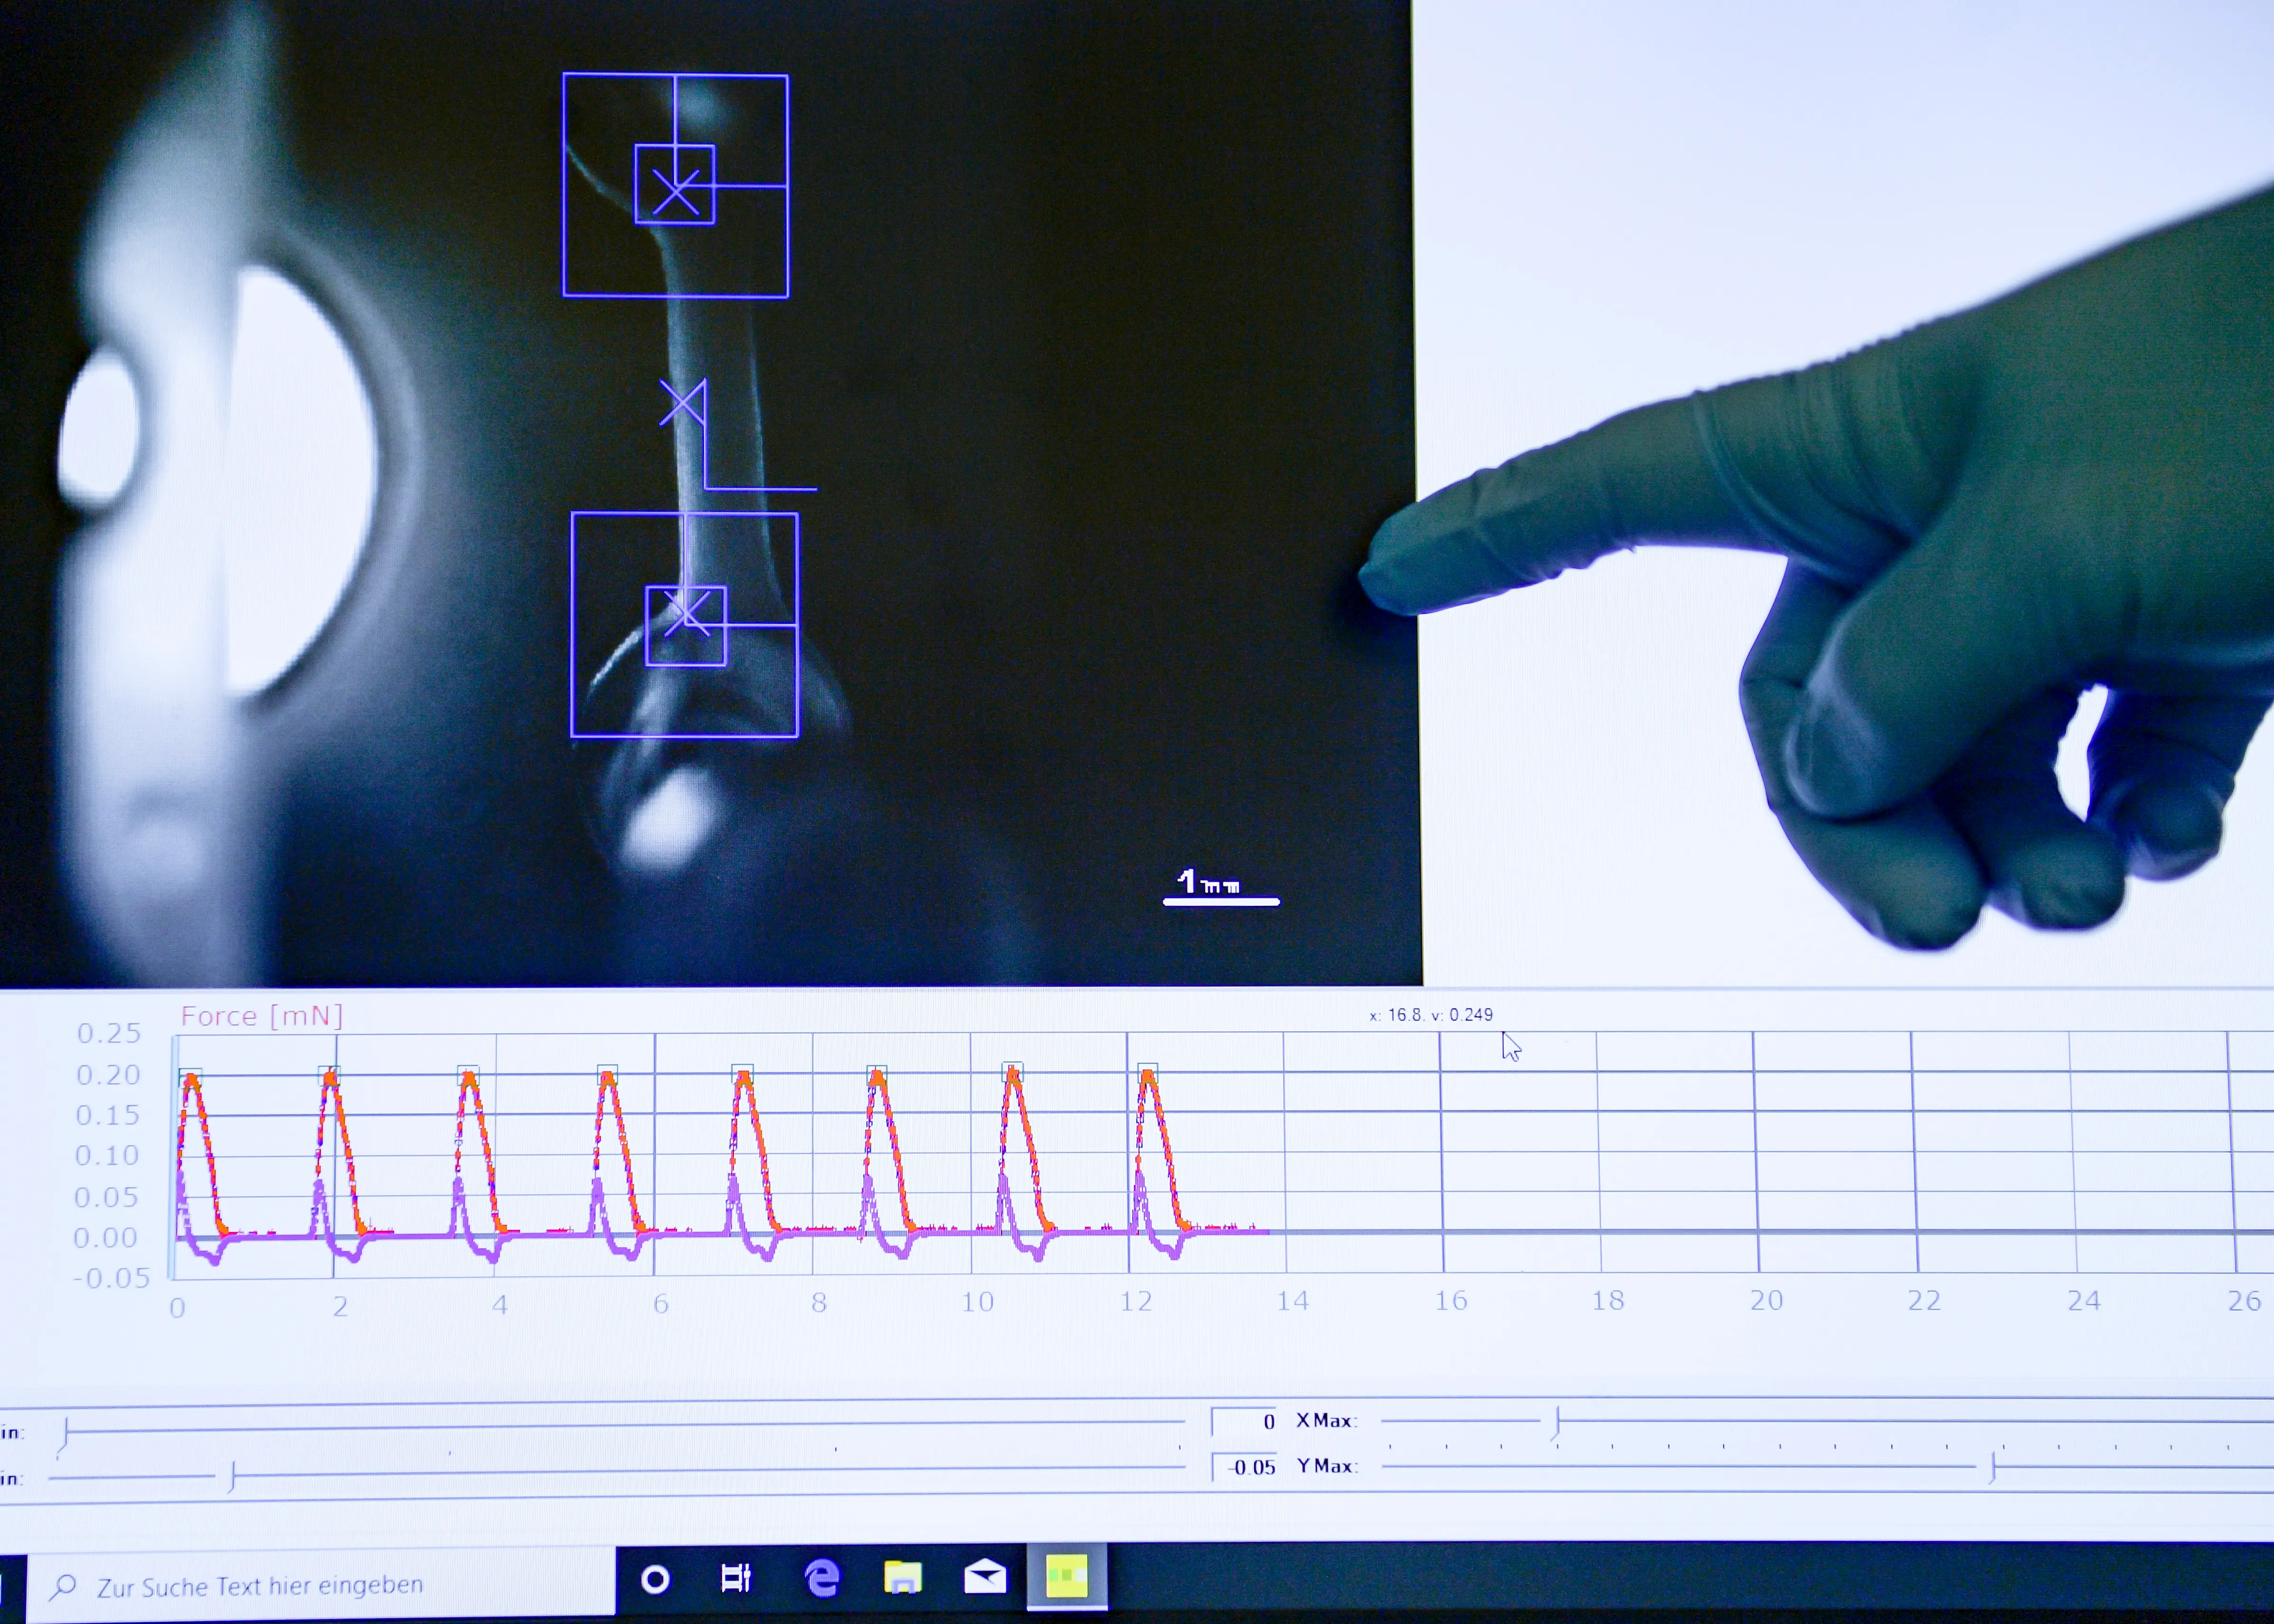The height and width of the screenshot is (1624, 2274).
Task: Click the X Min field showing 0
Action: click(x=1245, y=1421)
